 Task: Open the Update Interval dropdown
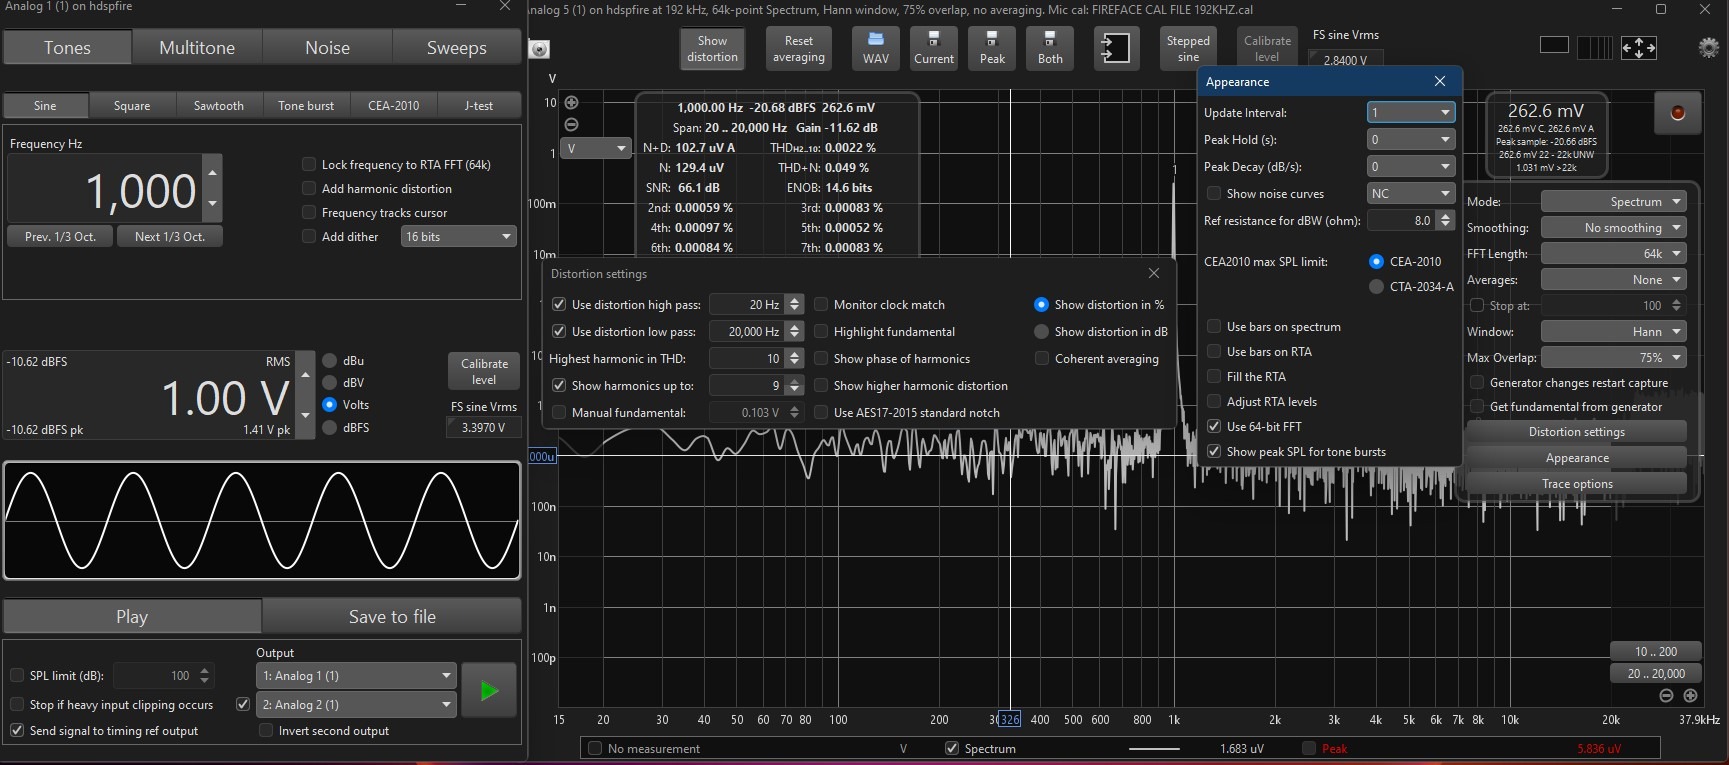coord(1410,112)
